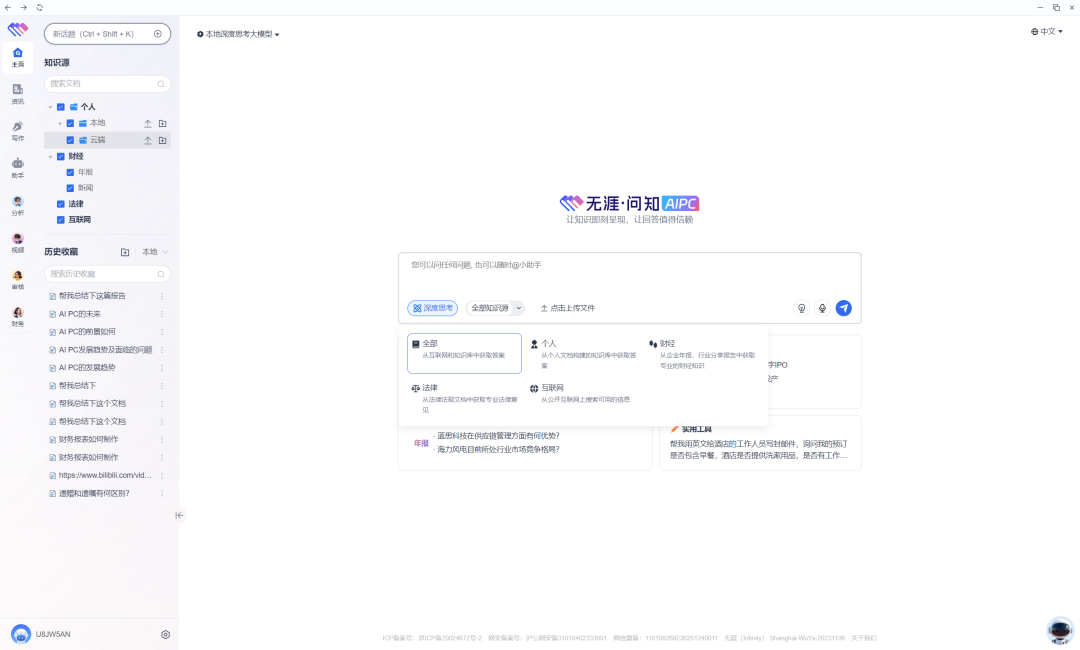
Task: Uncheck the 年报 checkbox
Action: click(x=70, y=172)
